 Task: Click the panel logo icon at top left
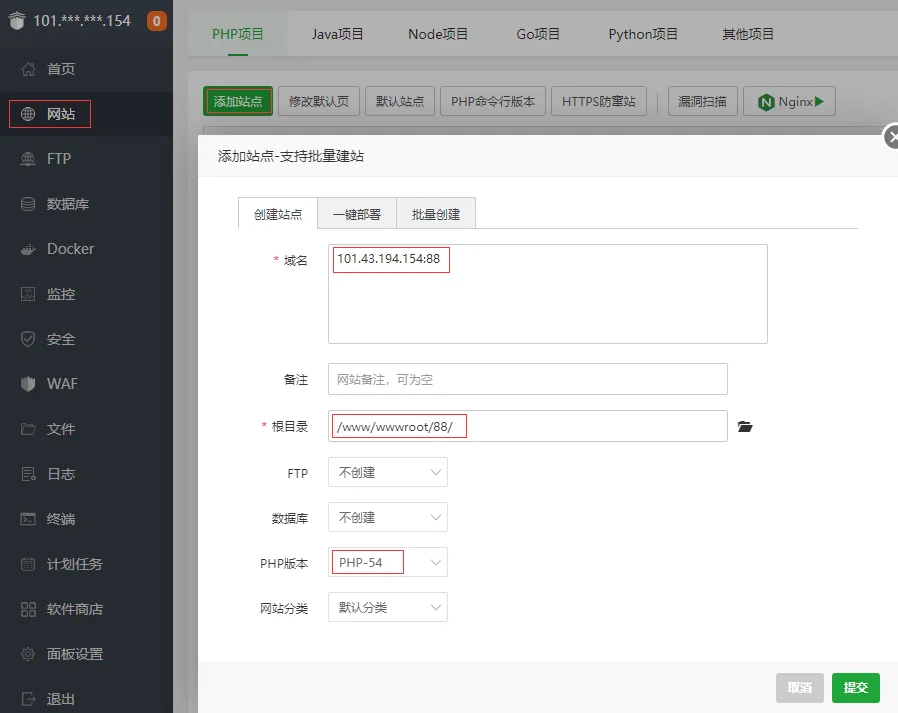tap(17, 21)
